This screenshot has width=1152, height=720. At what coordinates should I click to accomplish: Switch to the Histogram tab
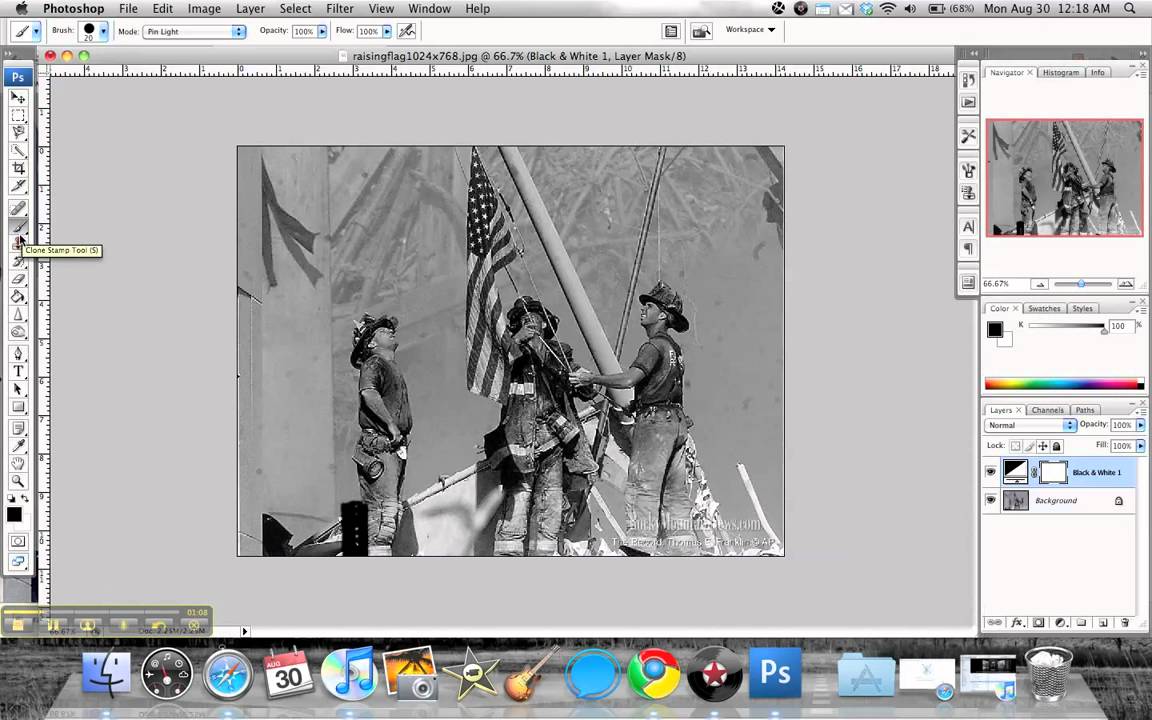tap(1060, 72)
